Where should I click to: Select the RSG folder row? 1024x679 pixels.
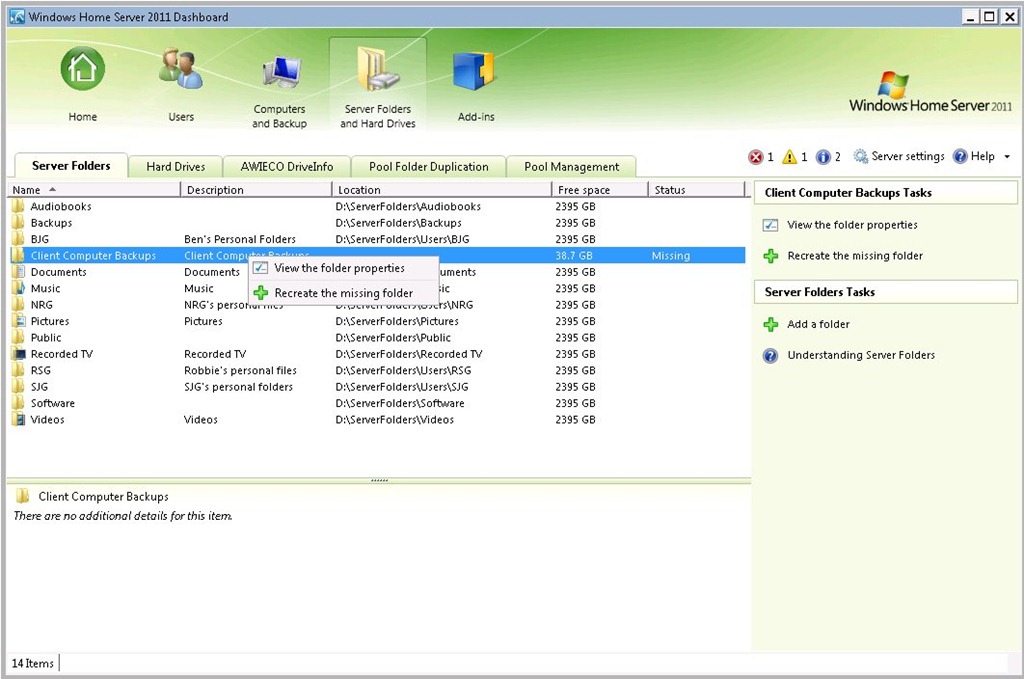376,370
